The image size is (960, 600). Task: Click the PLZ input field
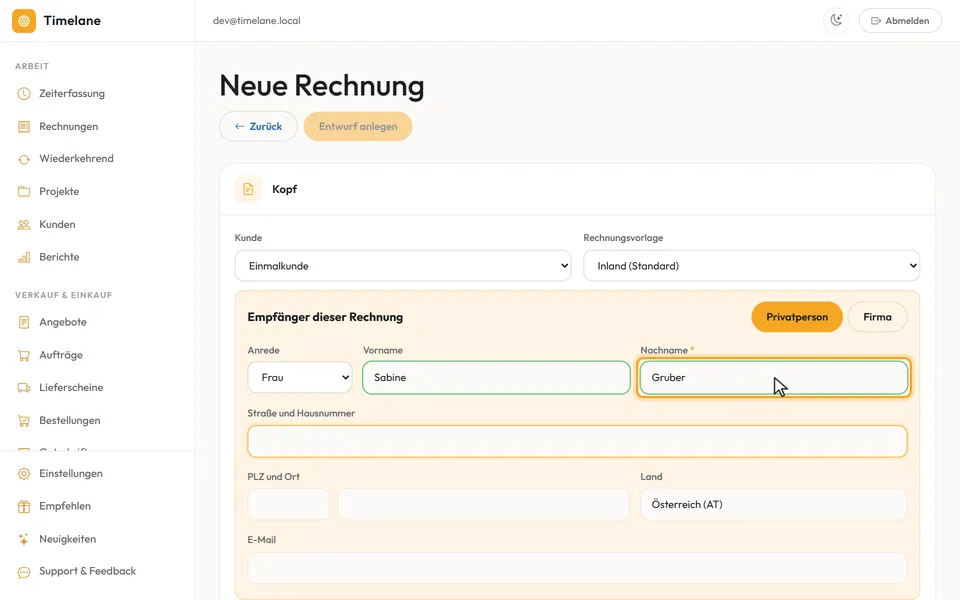point(288,504)
